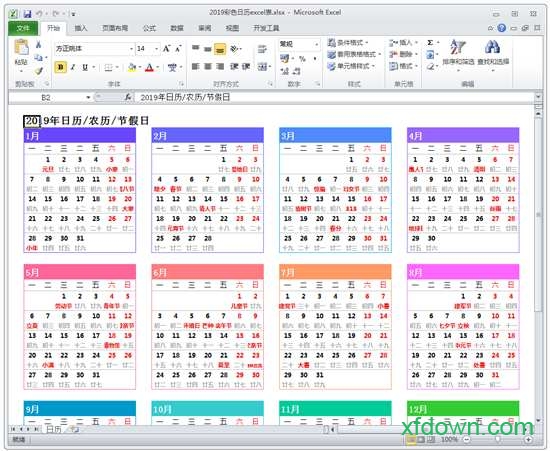The image size is (550, 451).
Task: Toggle Top Align button
Action: 196,48
